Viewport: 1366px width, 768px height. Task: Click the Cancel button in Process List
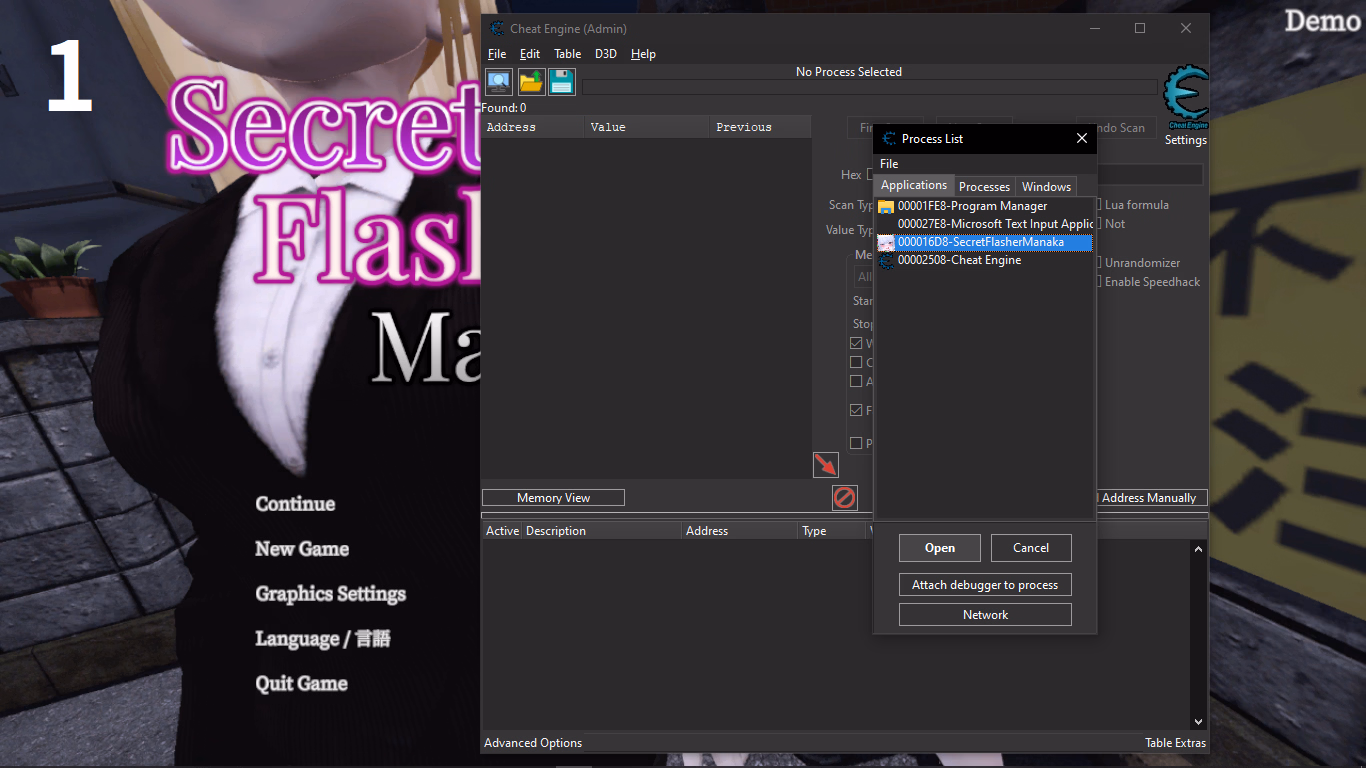coord(1031,548)
